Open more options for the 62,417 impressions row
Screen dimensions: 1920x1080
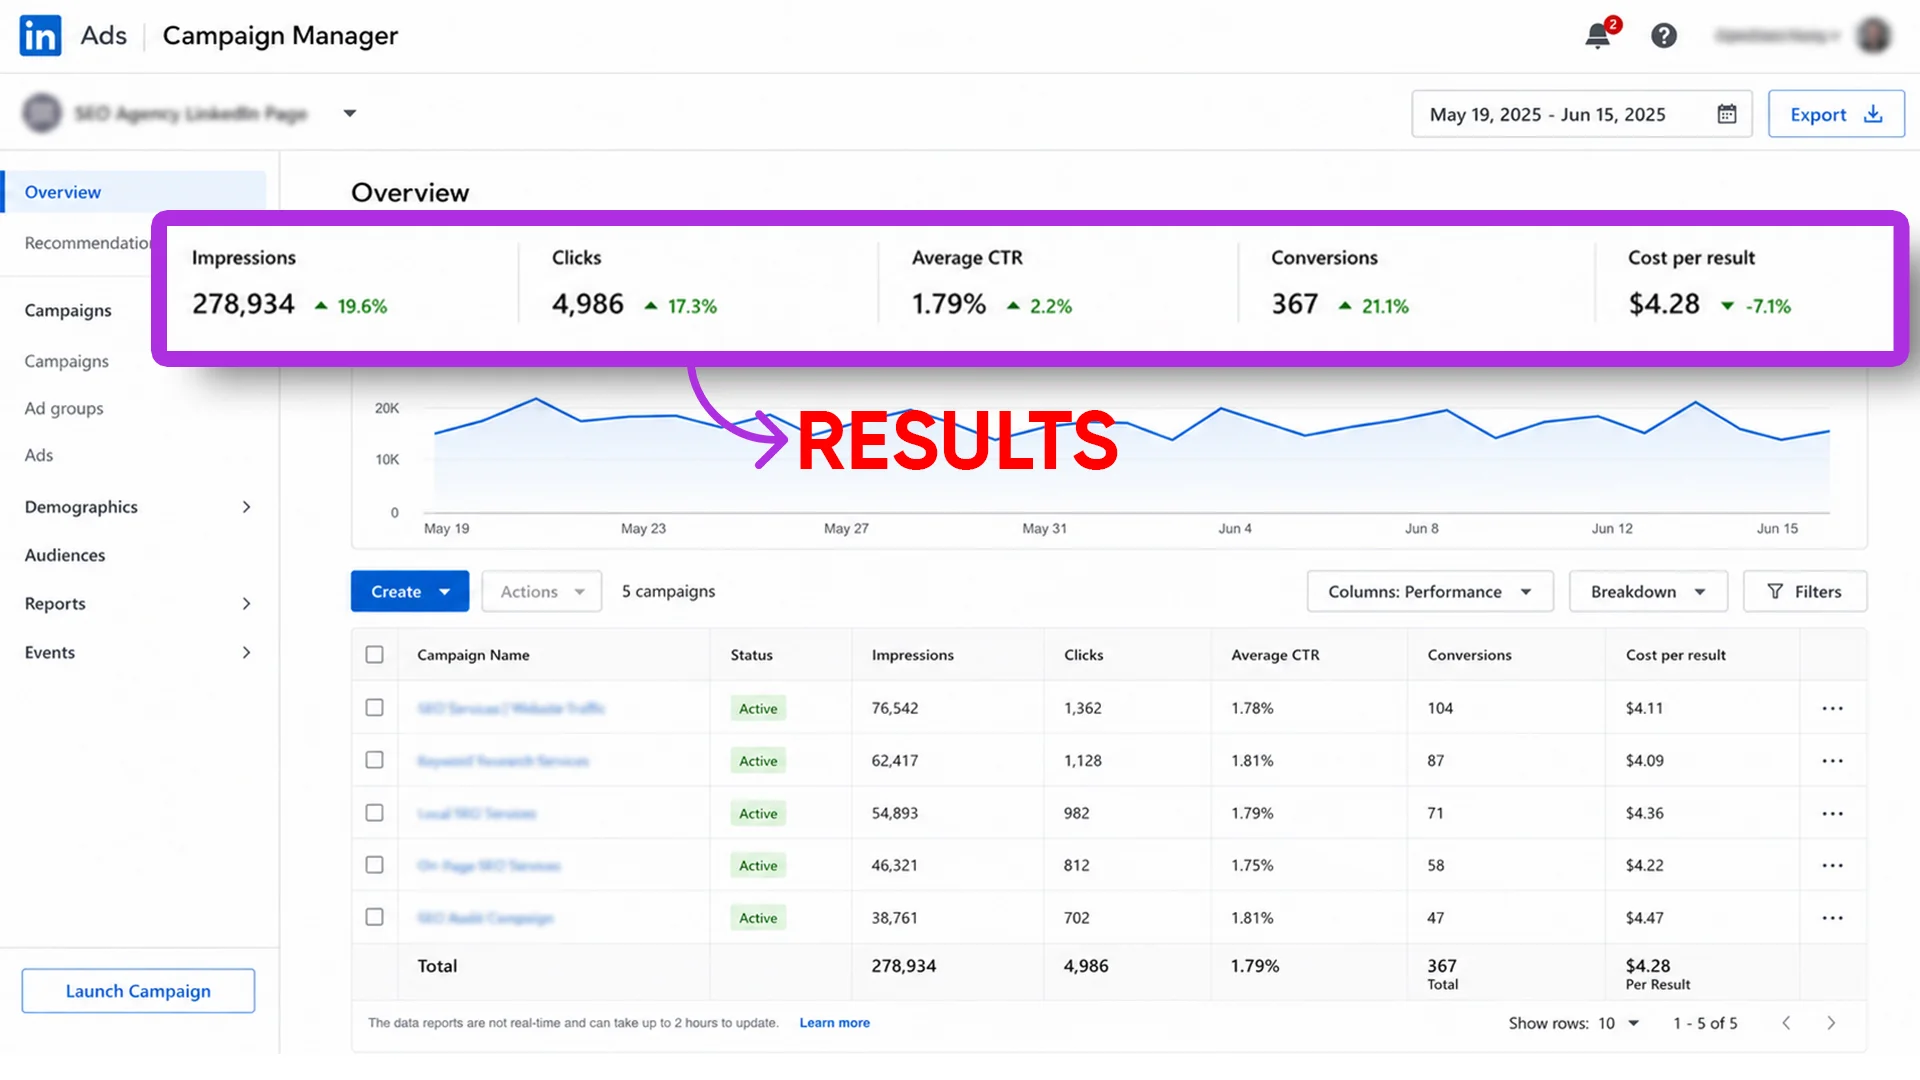(1832, 761)
